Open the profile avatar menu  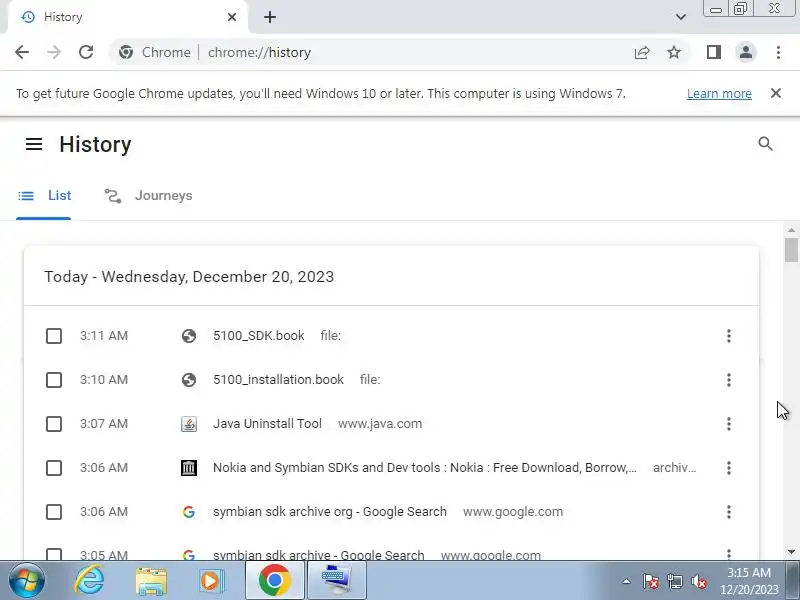tap(746, 52)
